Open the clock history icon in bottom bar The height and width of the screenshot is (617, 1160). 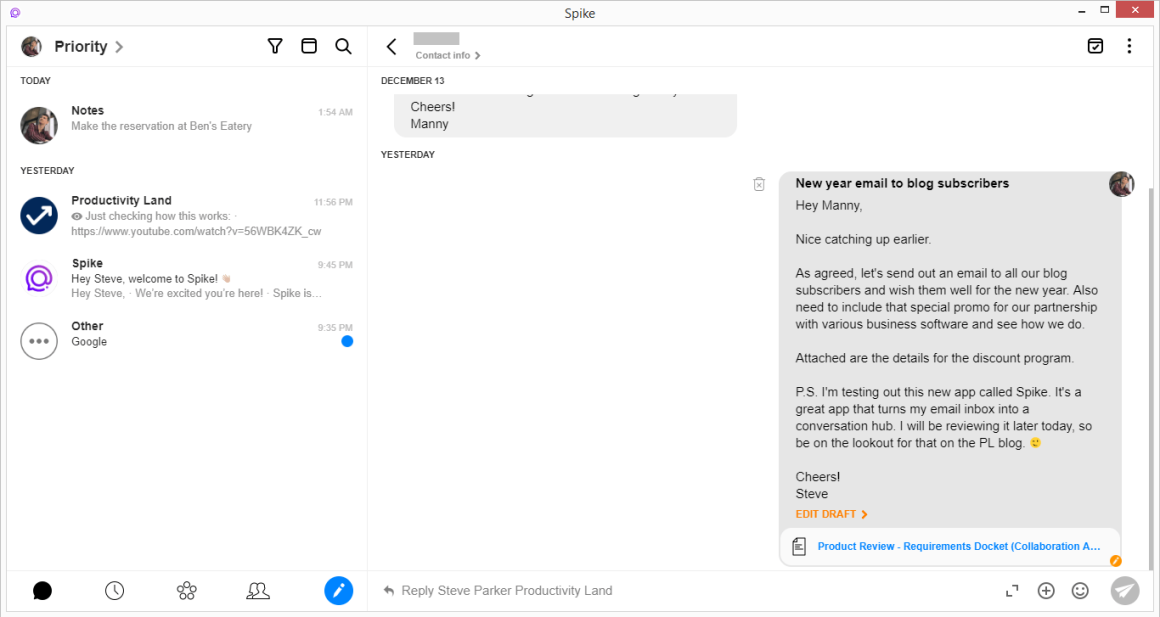pyautogui.click(x=114, y=590)
